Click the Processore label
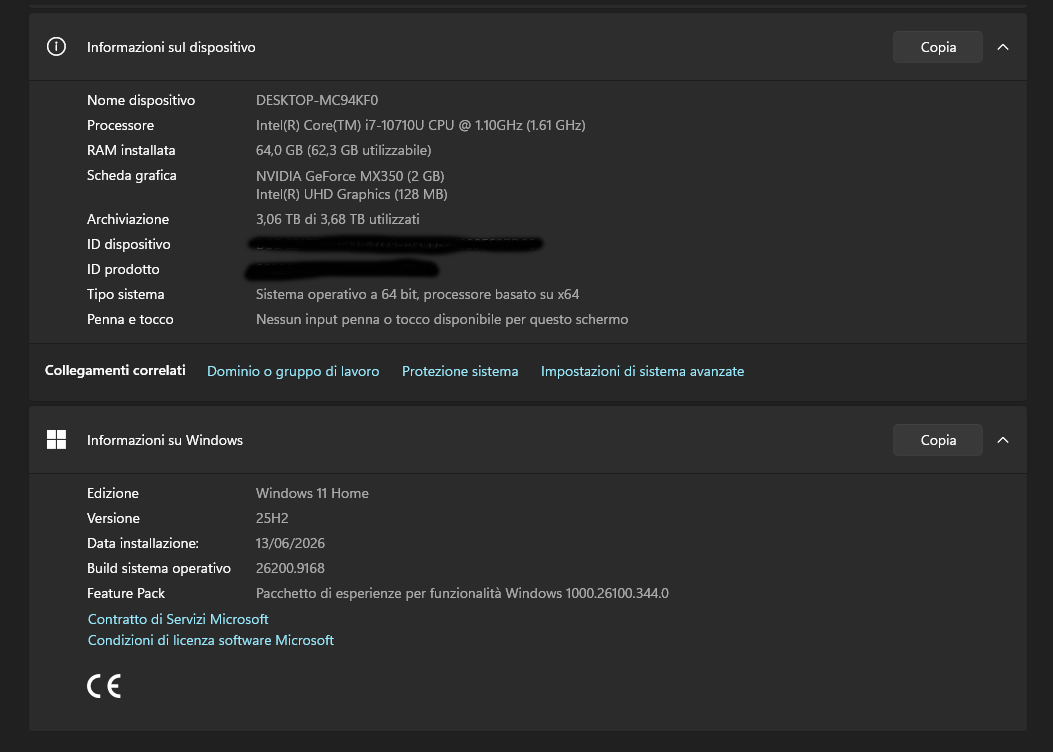The height and width of the screenshot is (752, 1053). click(x=120, y=126)
